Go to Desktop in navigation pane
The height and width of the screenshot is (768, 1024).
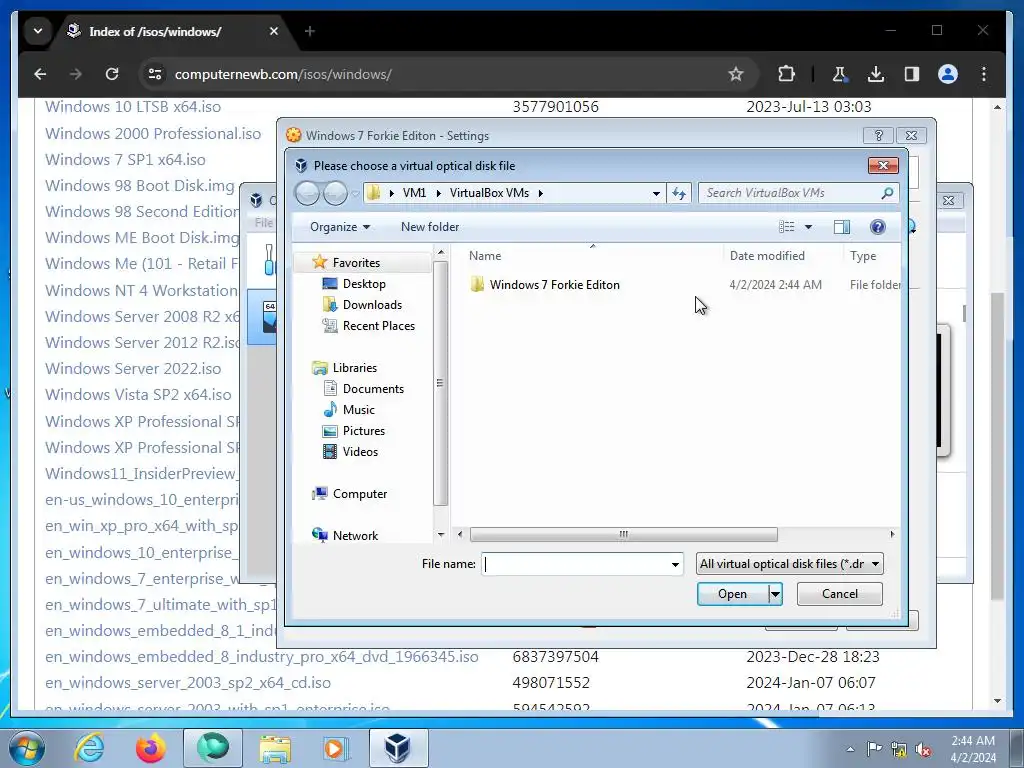pyautogui.click(x=364, y=284)
